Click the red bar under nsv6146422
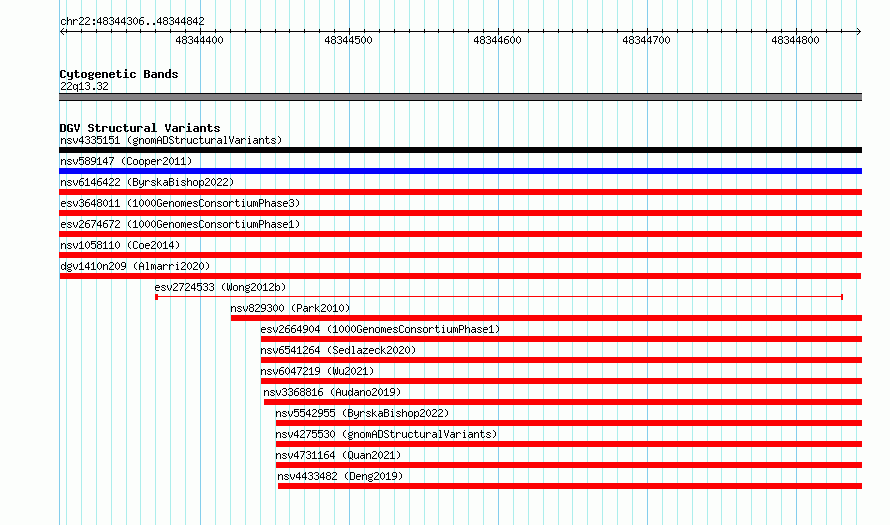 (x=460, y=192)
